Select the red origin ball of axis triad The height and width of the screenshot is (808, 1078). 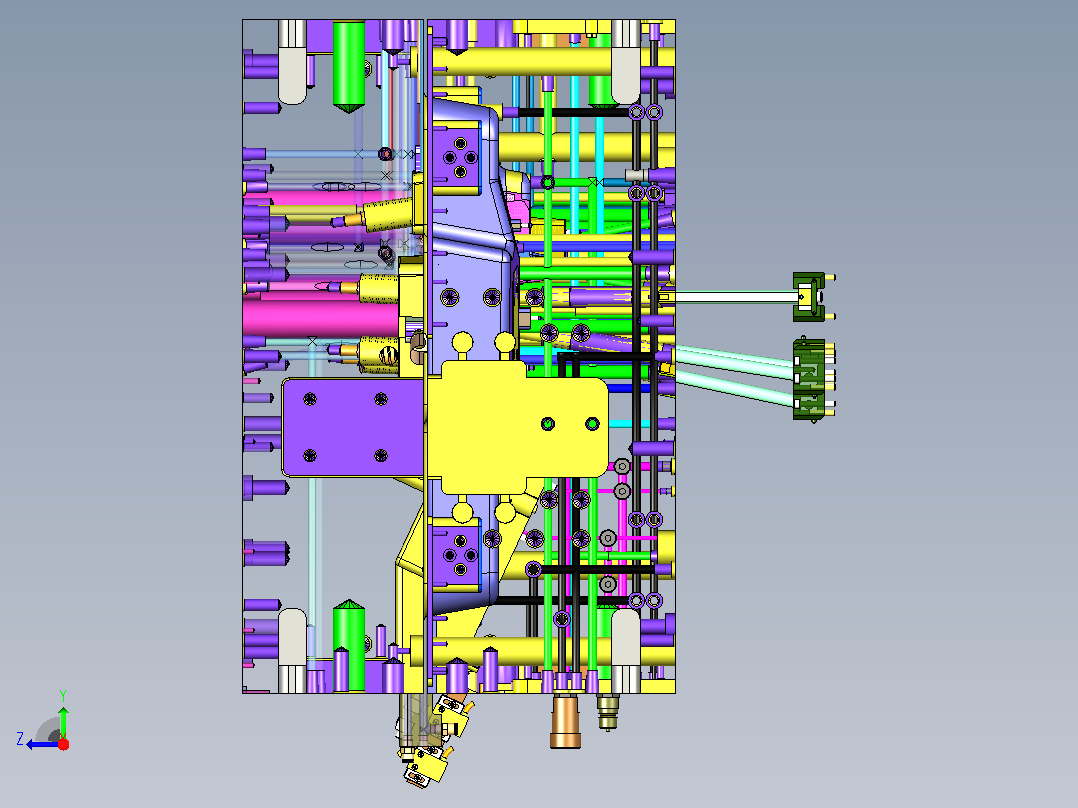click(x=64, y=744)
